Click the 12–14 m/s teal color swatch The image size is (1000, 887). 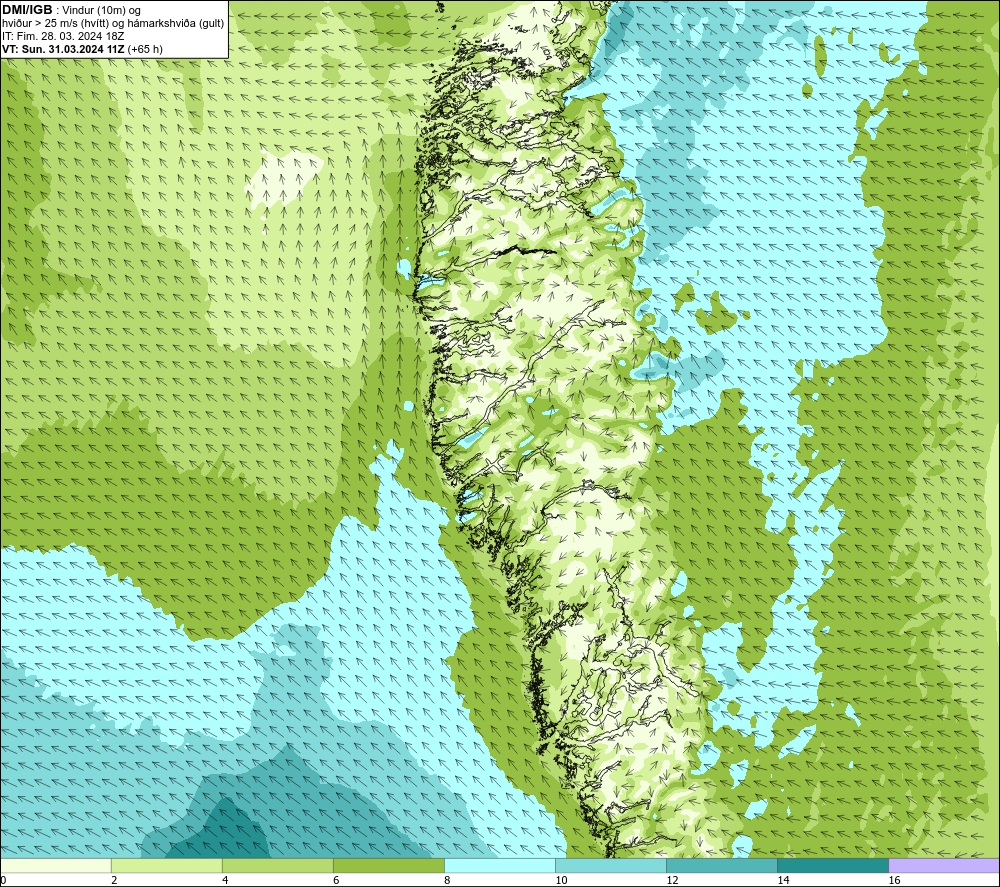(x=721, y=865)
